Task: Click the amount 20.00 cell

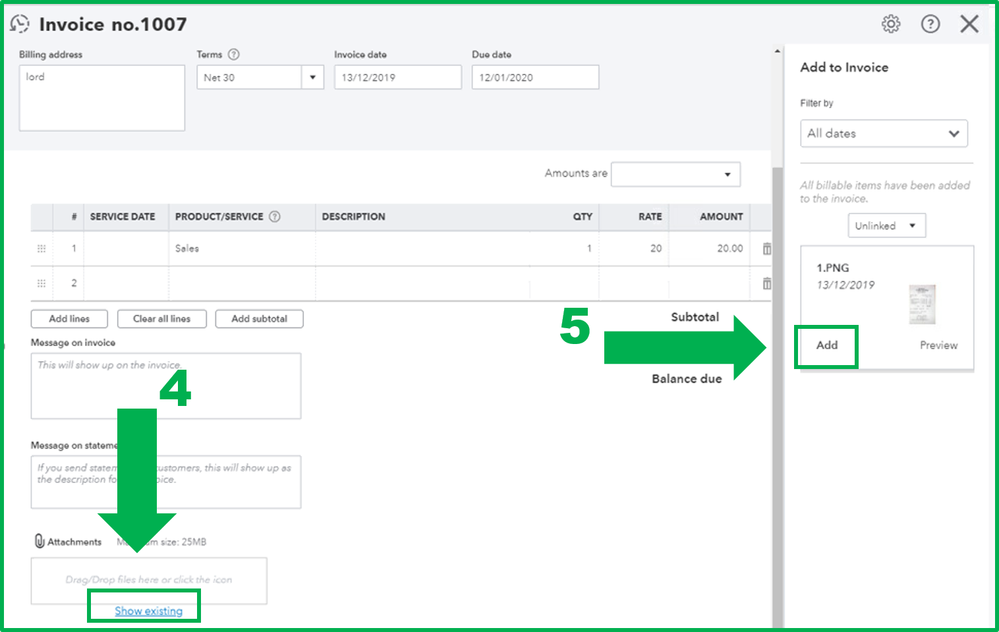Action: point(709,248)
